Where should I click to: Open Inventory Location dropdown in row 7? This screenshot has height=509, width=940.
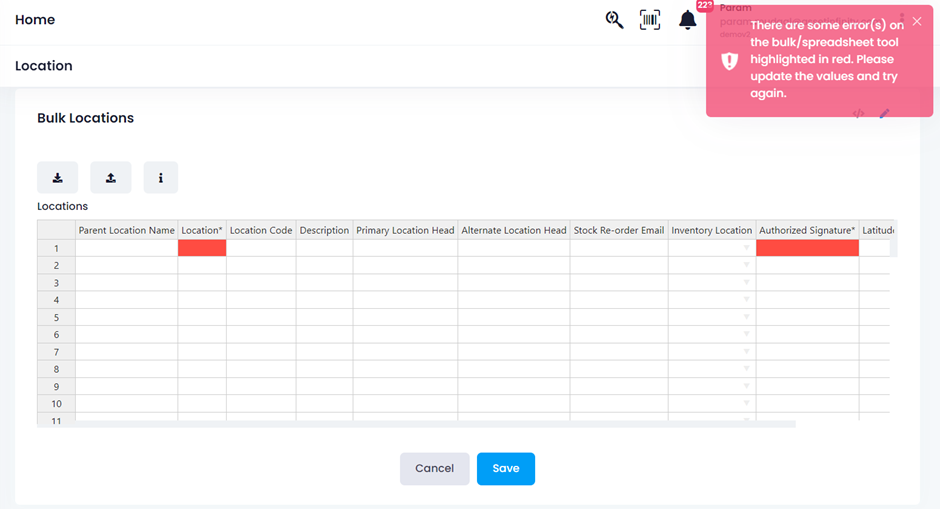click(746, 352)
